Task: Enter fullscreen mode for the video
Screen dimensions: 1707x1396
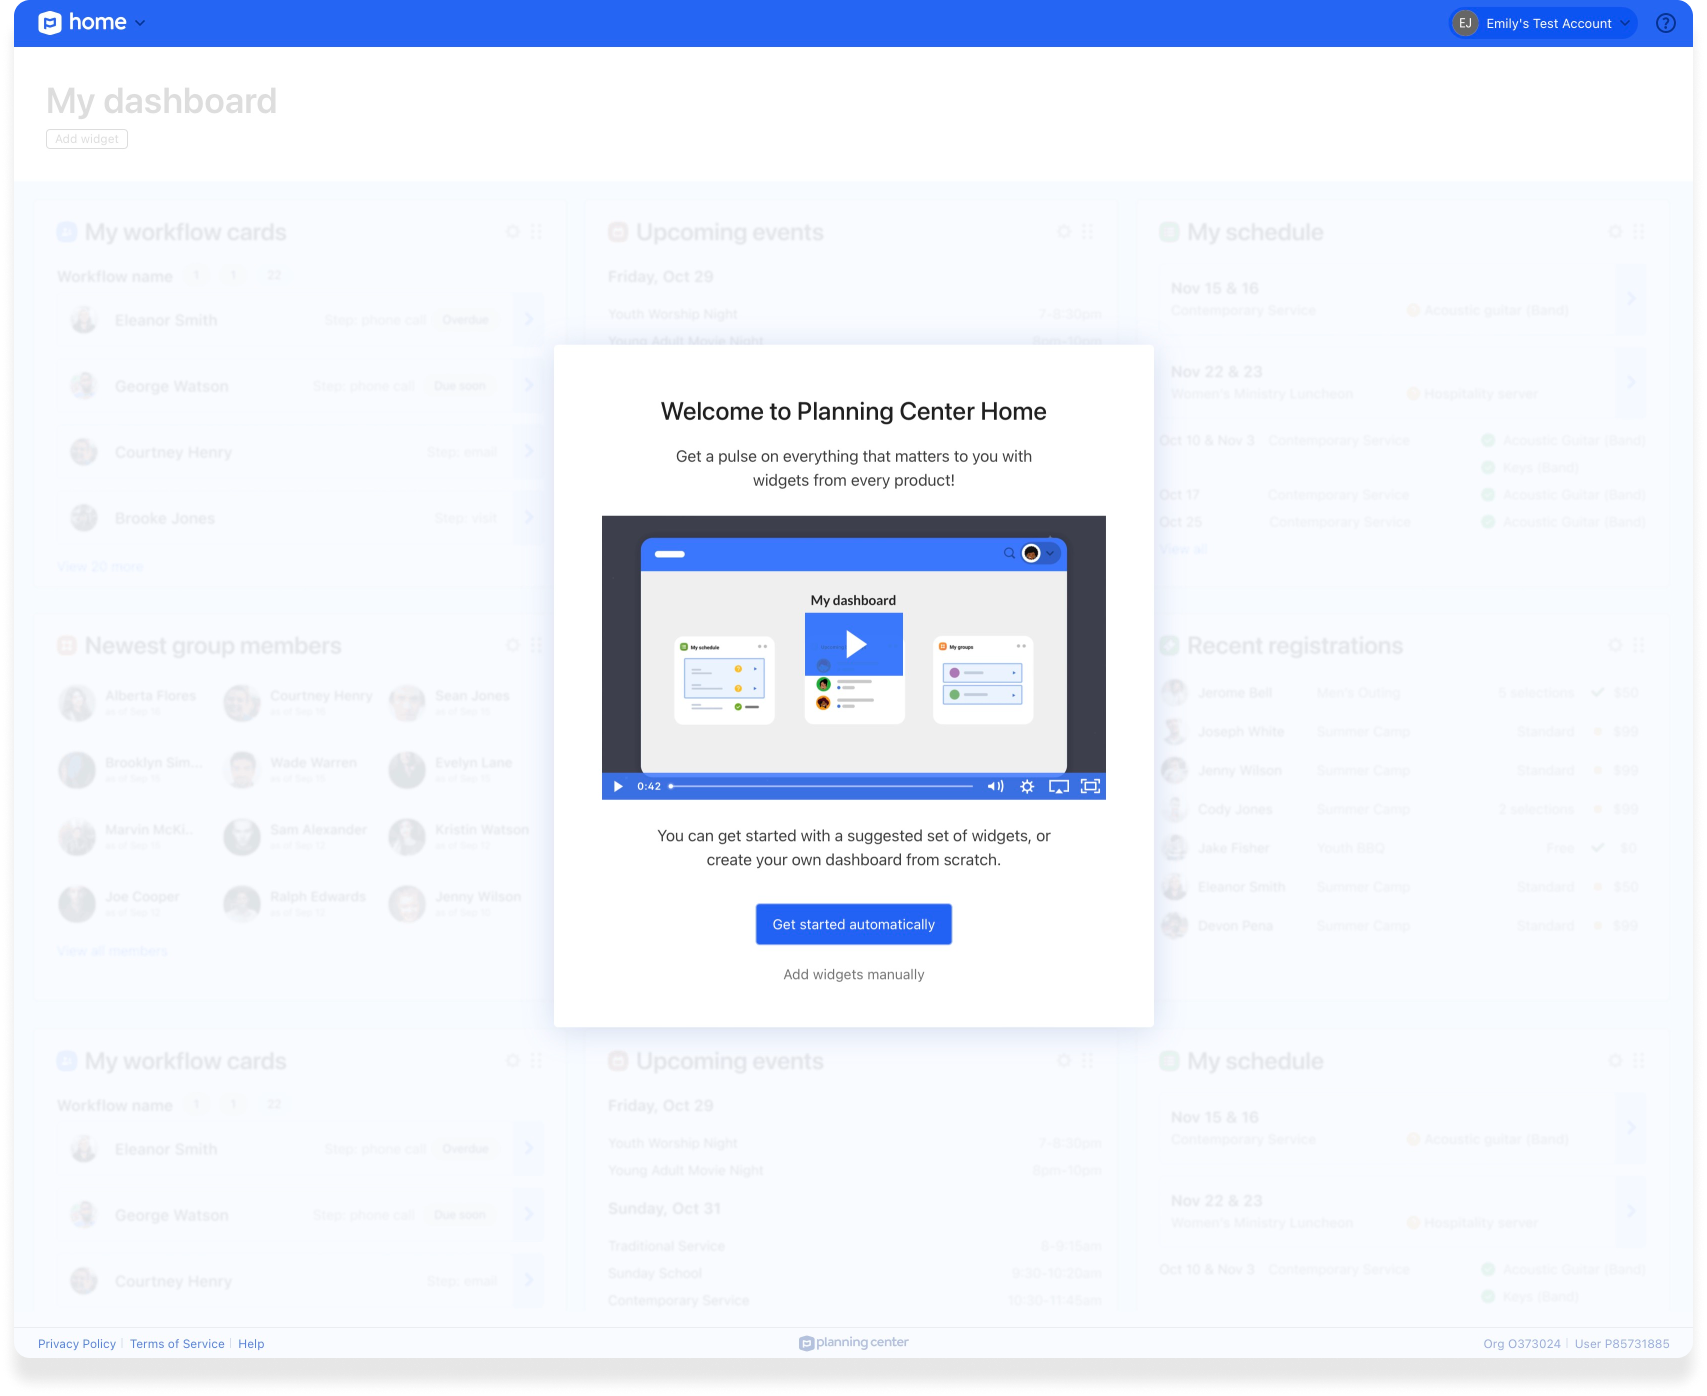Action: point(1090,787)
